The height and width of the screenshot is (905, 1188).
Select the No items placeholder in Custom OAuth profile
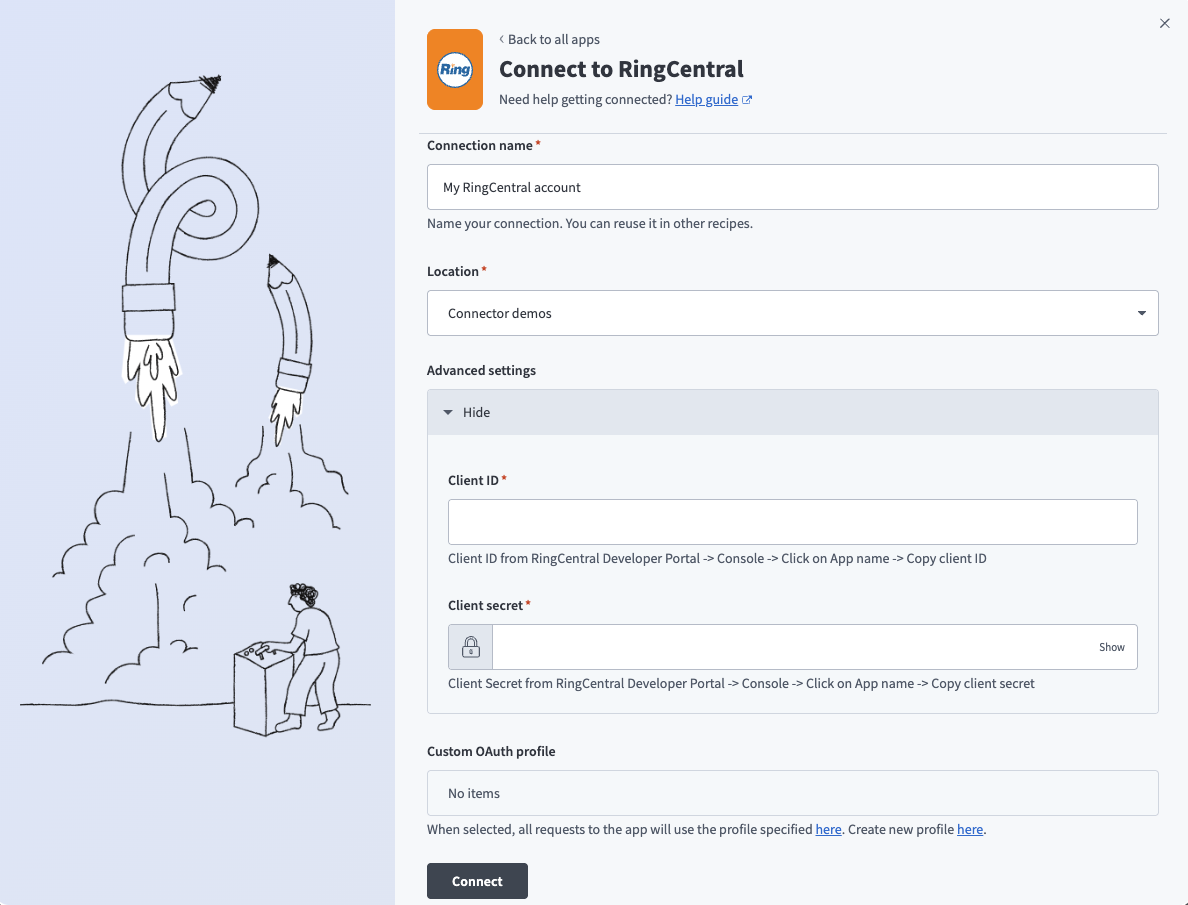pos(473,792)
